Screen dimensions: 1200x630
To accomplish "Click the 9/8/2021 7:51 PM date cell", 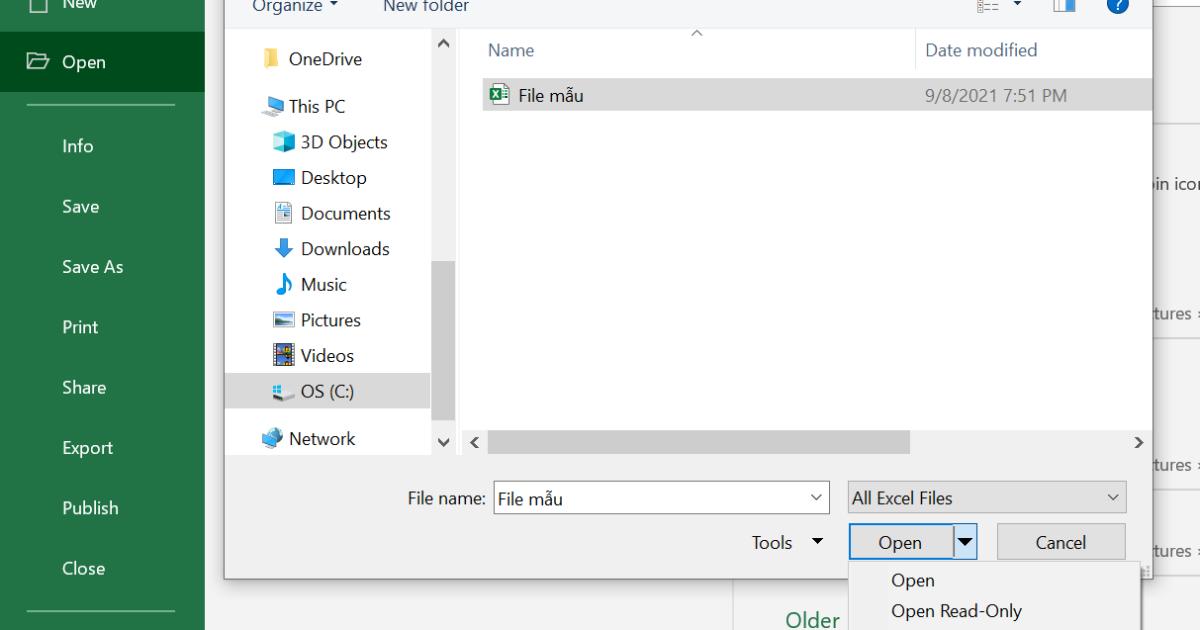I will (995, 96).
